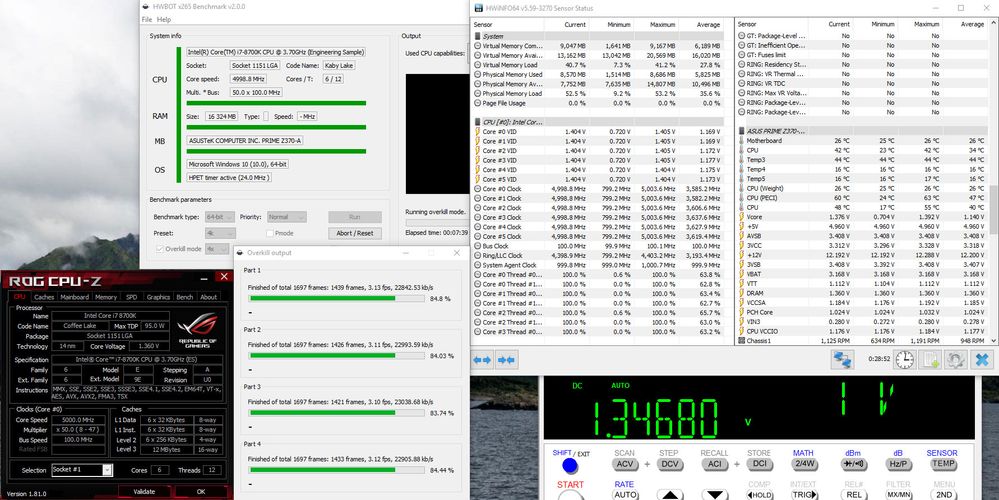The width and height of the screenshot is (999, 500).
Task: Click the Part 1 progress bar
Action: [337, 298]
